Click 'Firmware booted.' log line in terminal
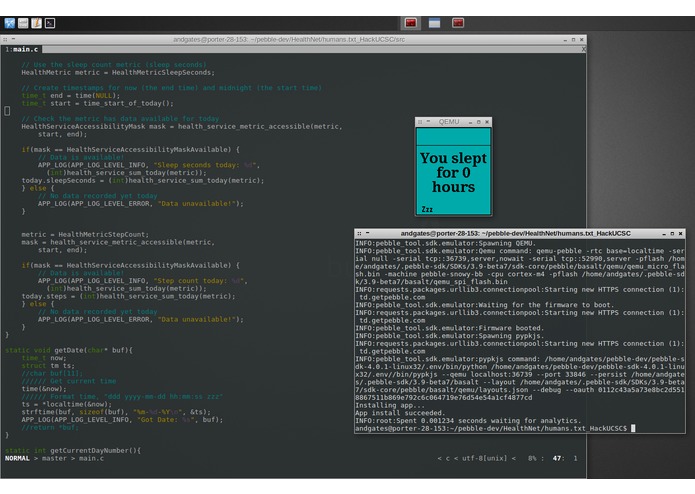 [450, 328]
